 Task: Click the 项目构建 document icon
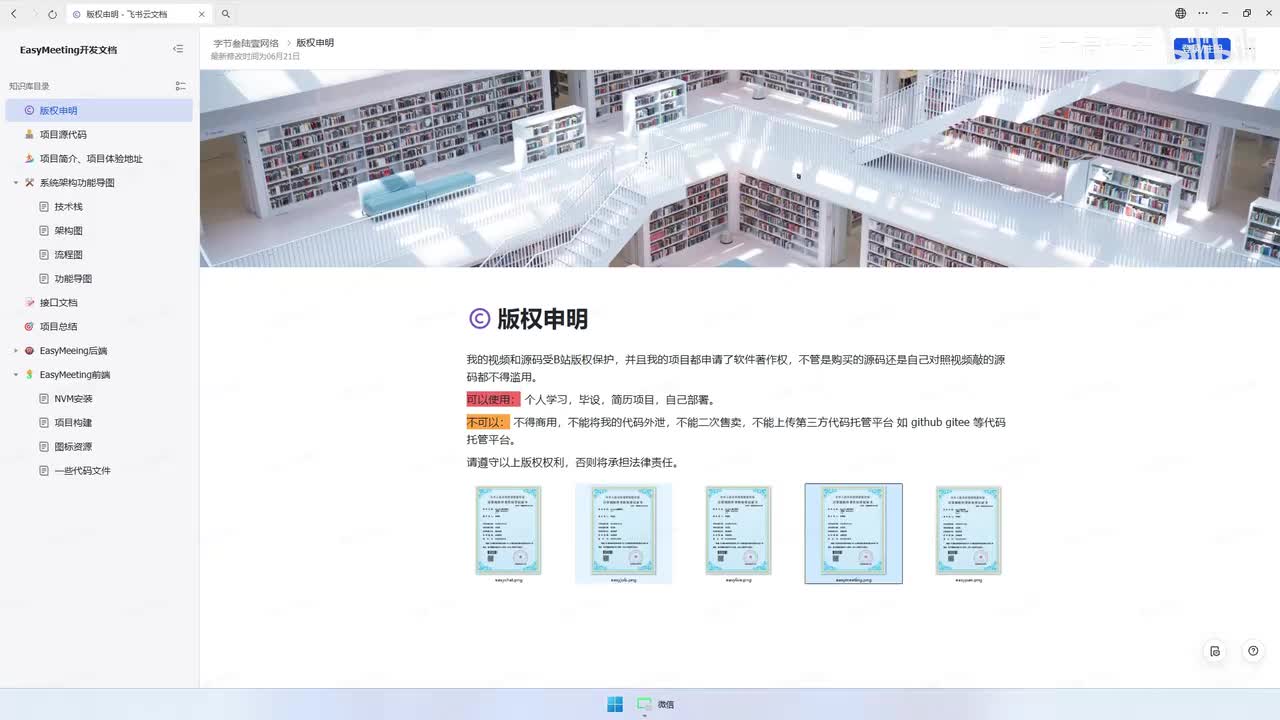(x=44, y=422)
